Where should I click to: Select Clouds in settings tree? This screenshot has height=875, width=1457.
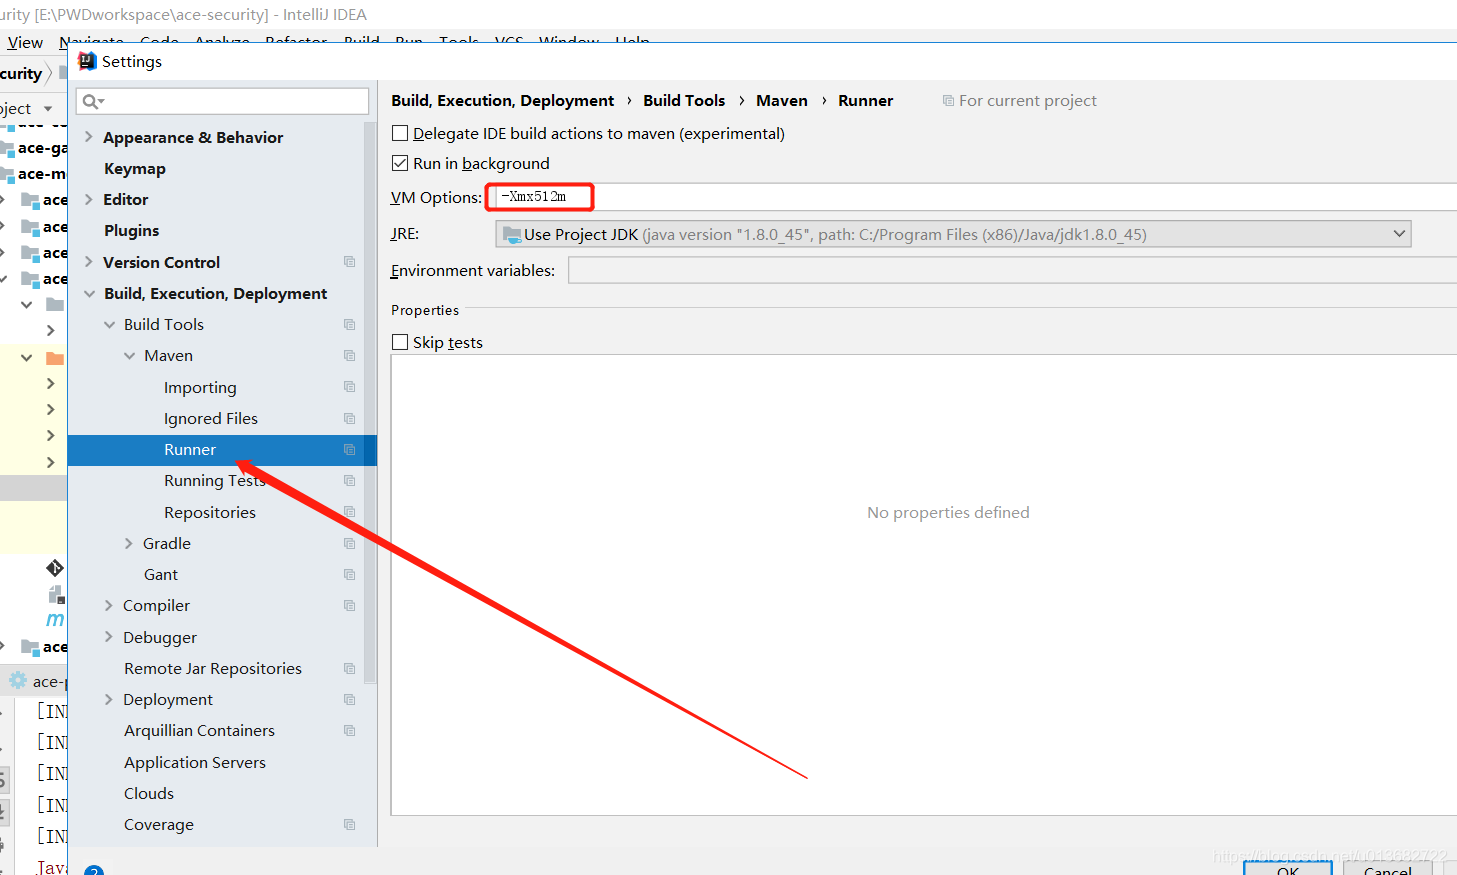(x=149, y=793)
